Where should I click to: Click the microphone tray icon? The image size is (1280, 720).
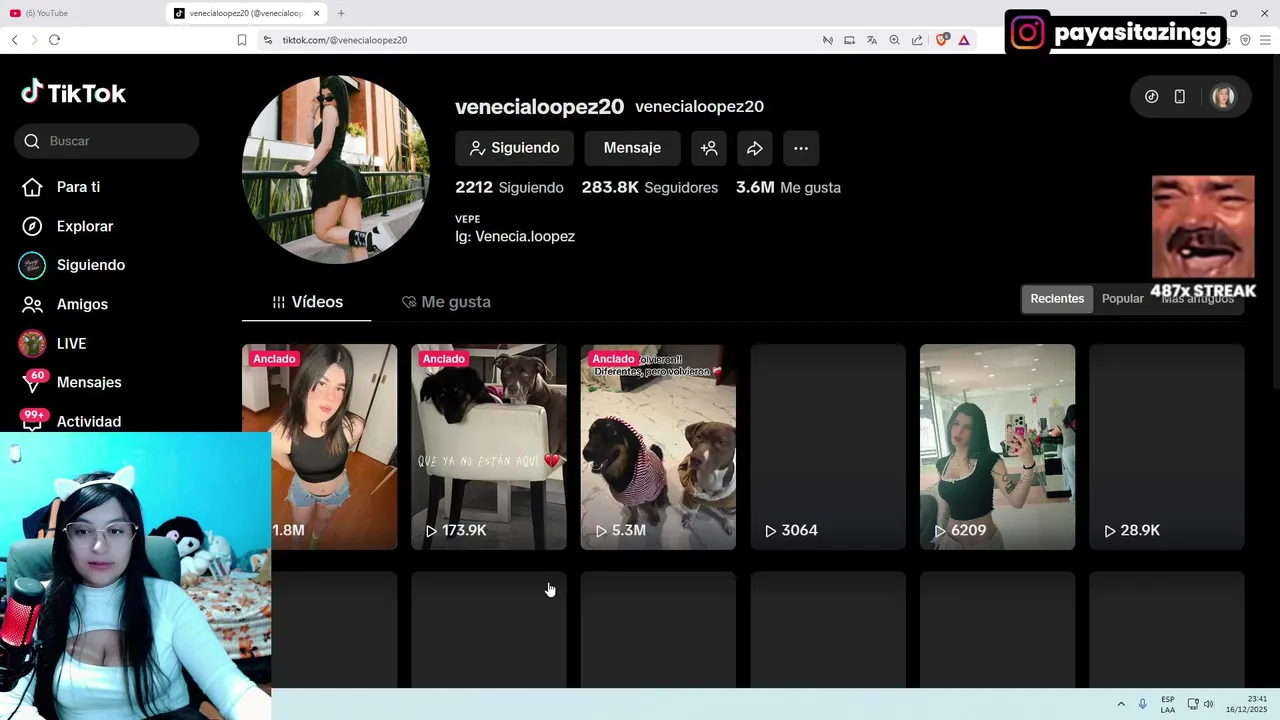coord(1143,704)
